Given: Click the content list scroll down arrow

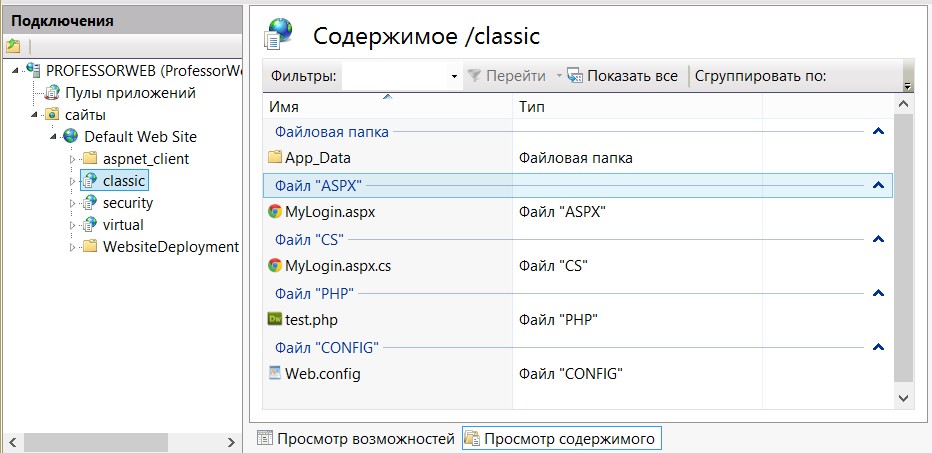Looking at the screenshot, I should click(x=903, y=398).
